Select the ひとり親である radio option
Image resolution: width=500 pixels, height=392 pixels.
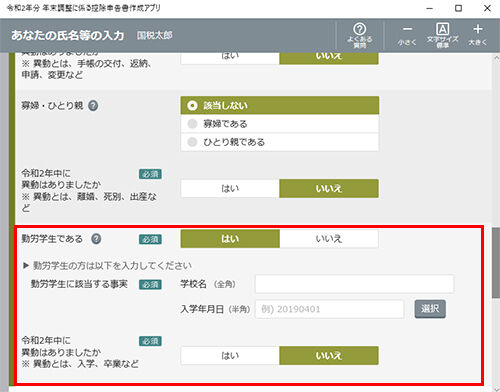(280, 142)
